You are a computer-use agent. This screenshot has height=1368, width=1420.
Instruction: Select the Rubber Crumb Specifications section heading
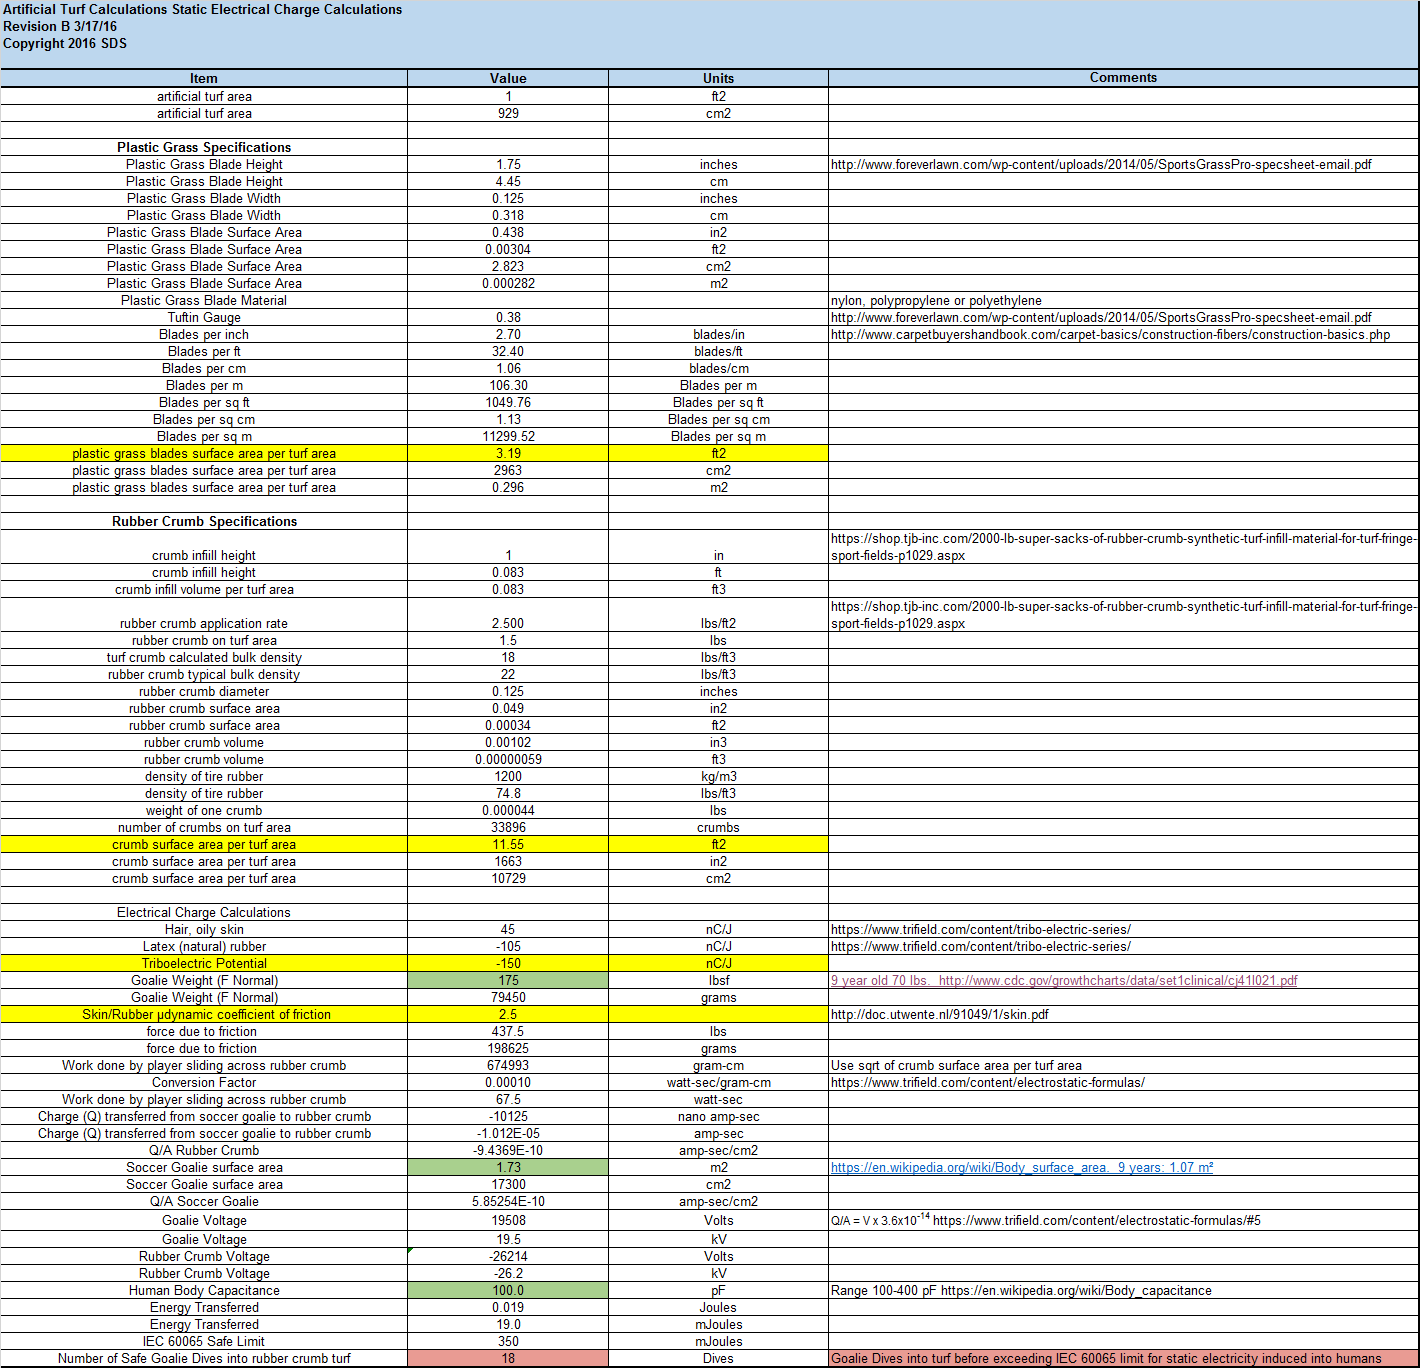click(x=204, y=521)
